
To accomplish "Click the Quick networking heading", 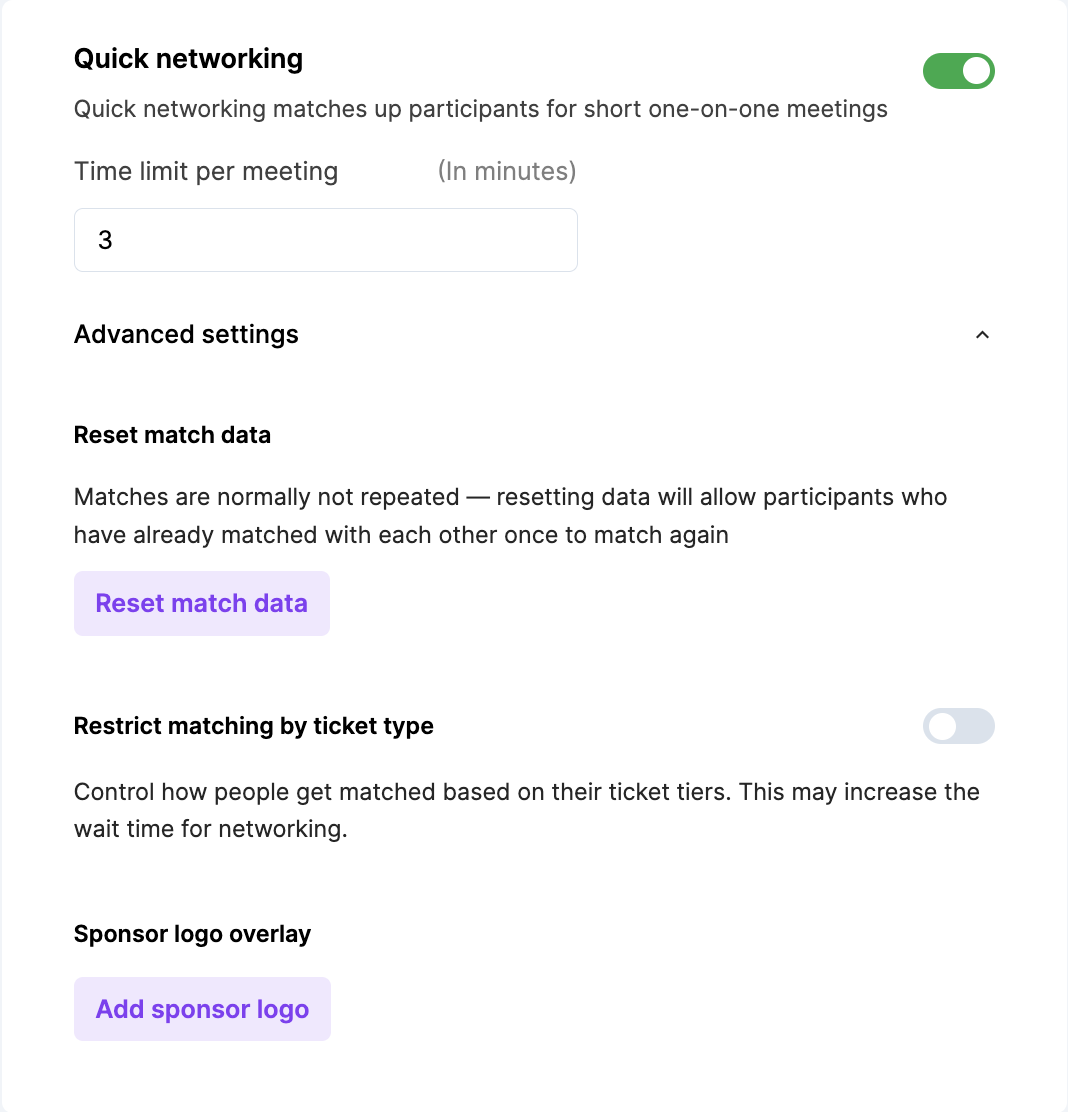I will click(x=188, y=59).
